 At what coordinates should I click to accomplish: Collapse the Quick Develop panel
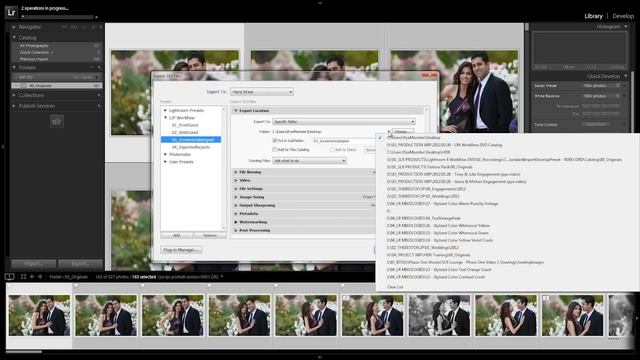[x=626, y=76]
